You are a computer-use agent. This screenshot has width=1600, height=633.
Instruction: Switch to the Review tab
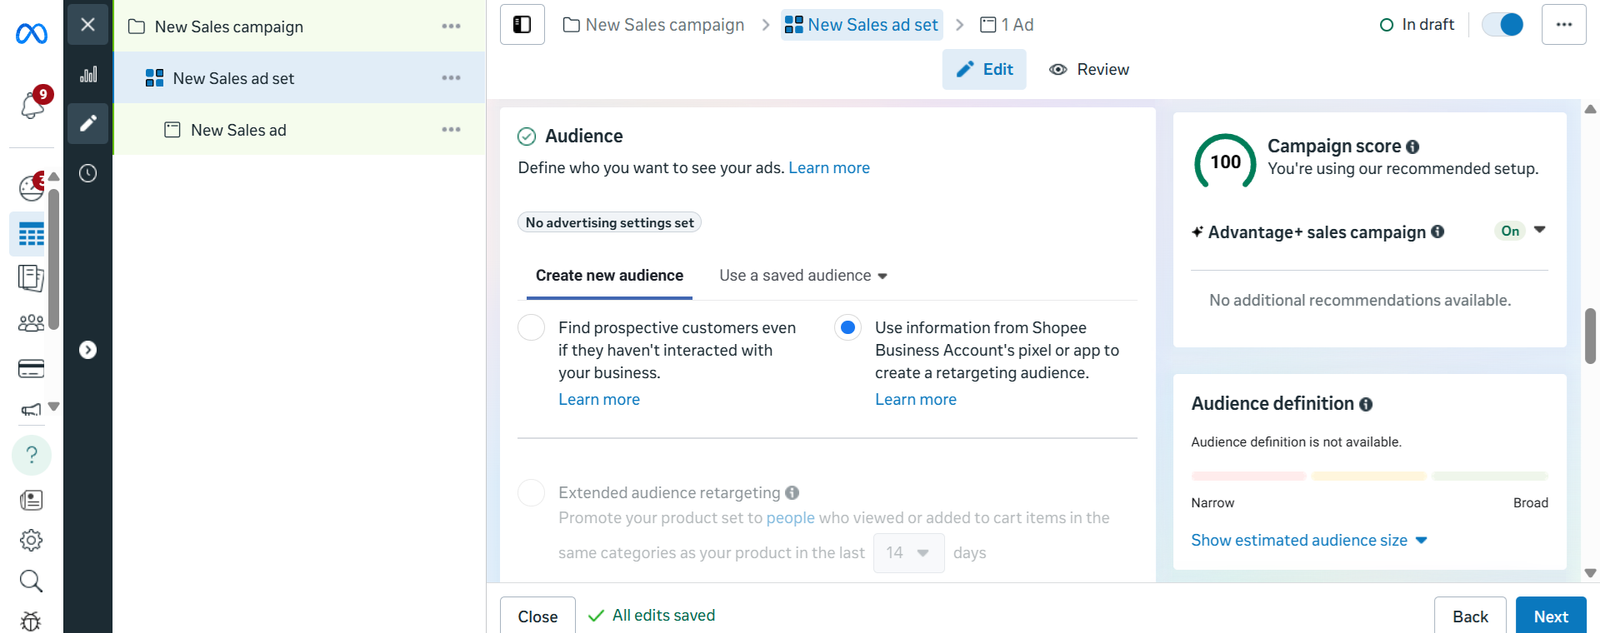tap(1089, 70)
